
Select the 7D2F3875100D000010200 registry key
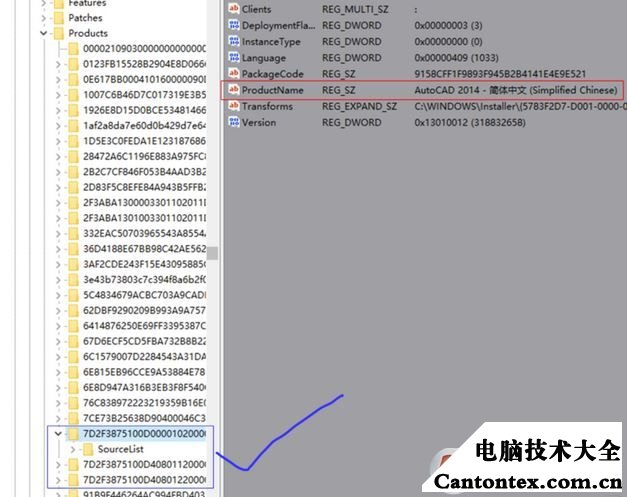[144, 433]
